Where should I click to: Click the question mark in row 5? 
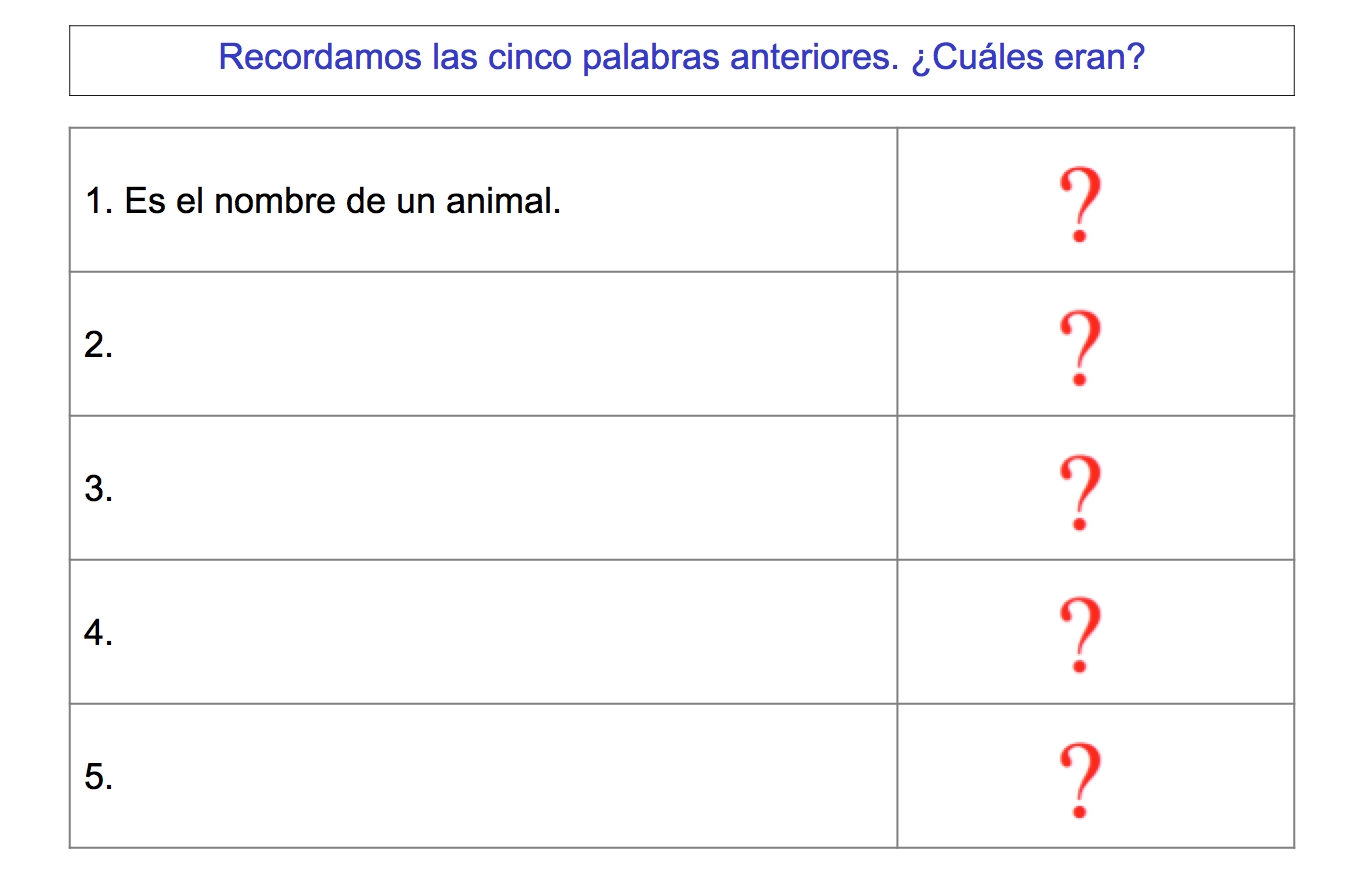[1080, 780]
